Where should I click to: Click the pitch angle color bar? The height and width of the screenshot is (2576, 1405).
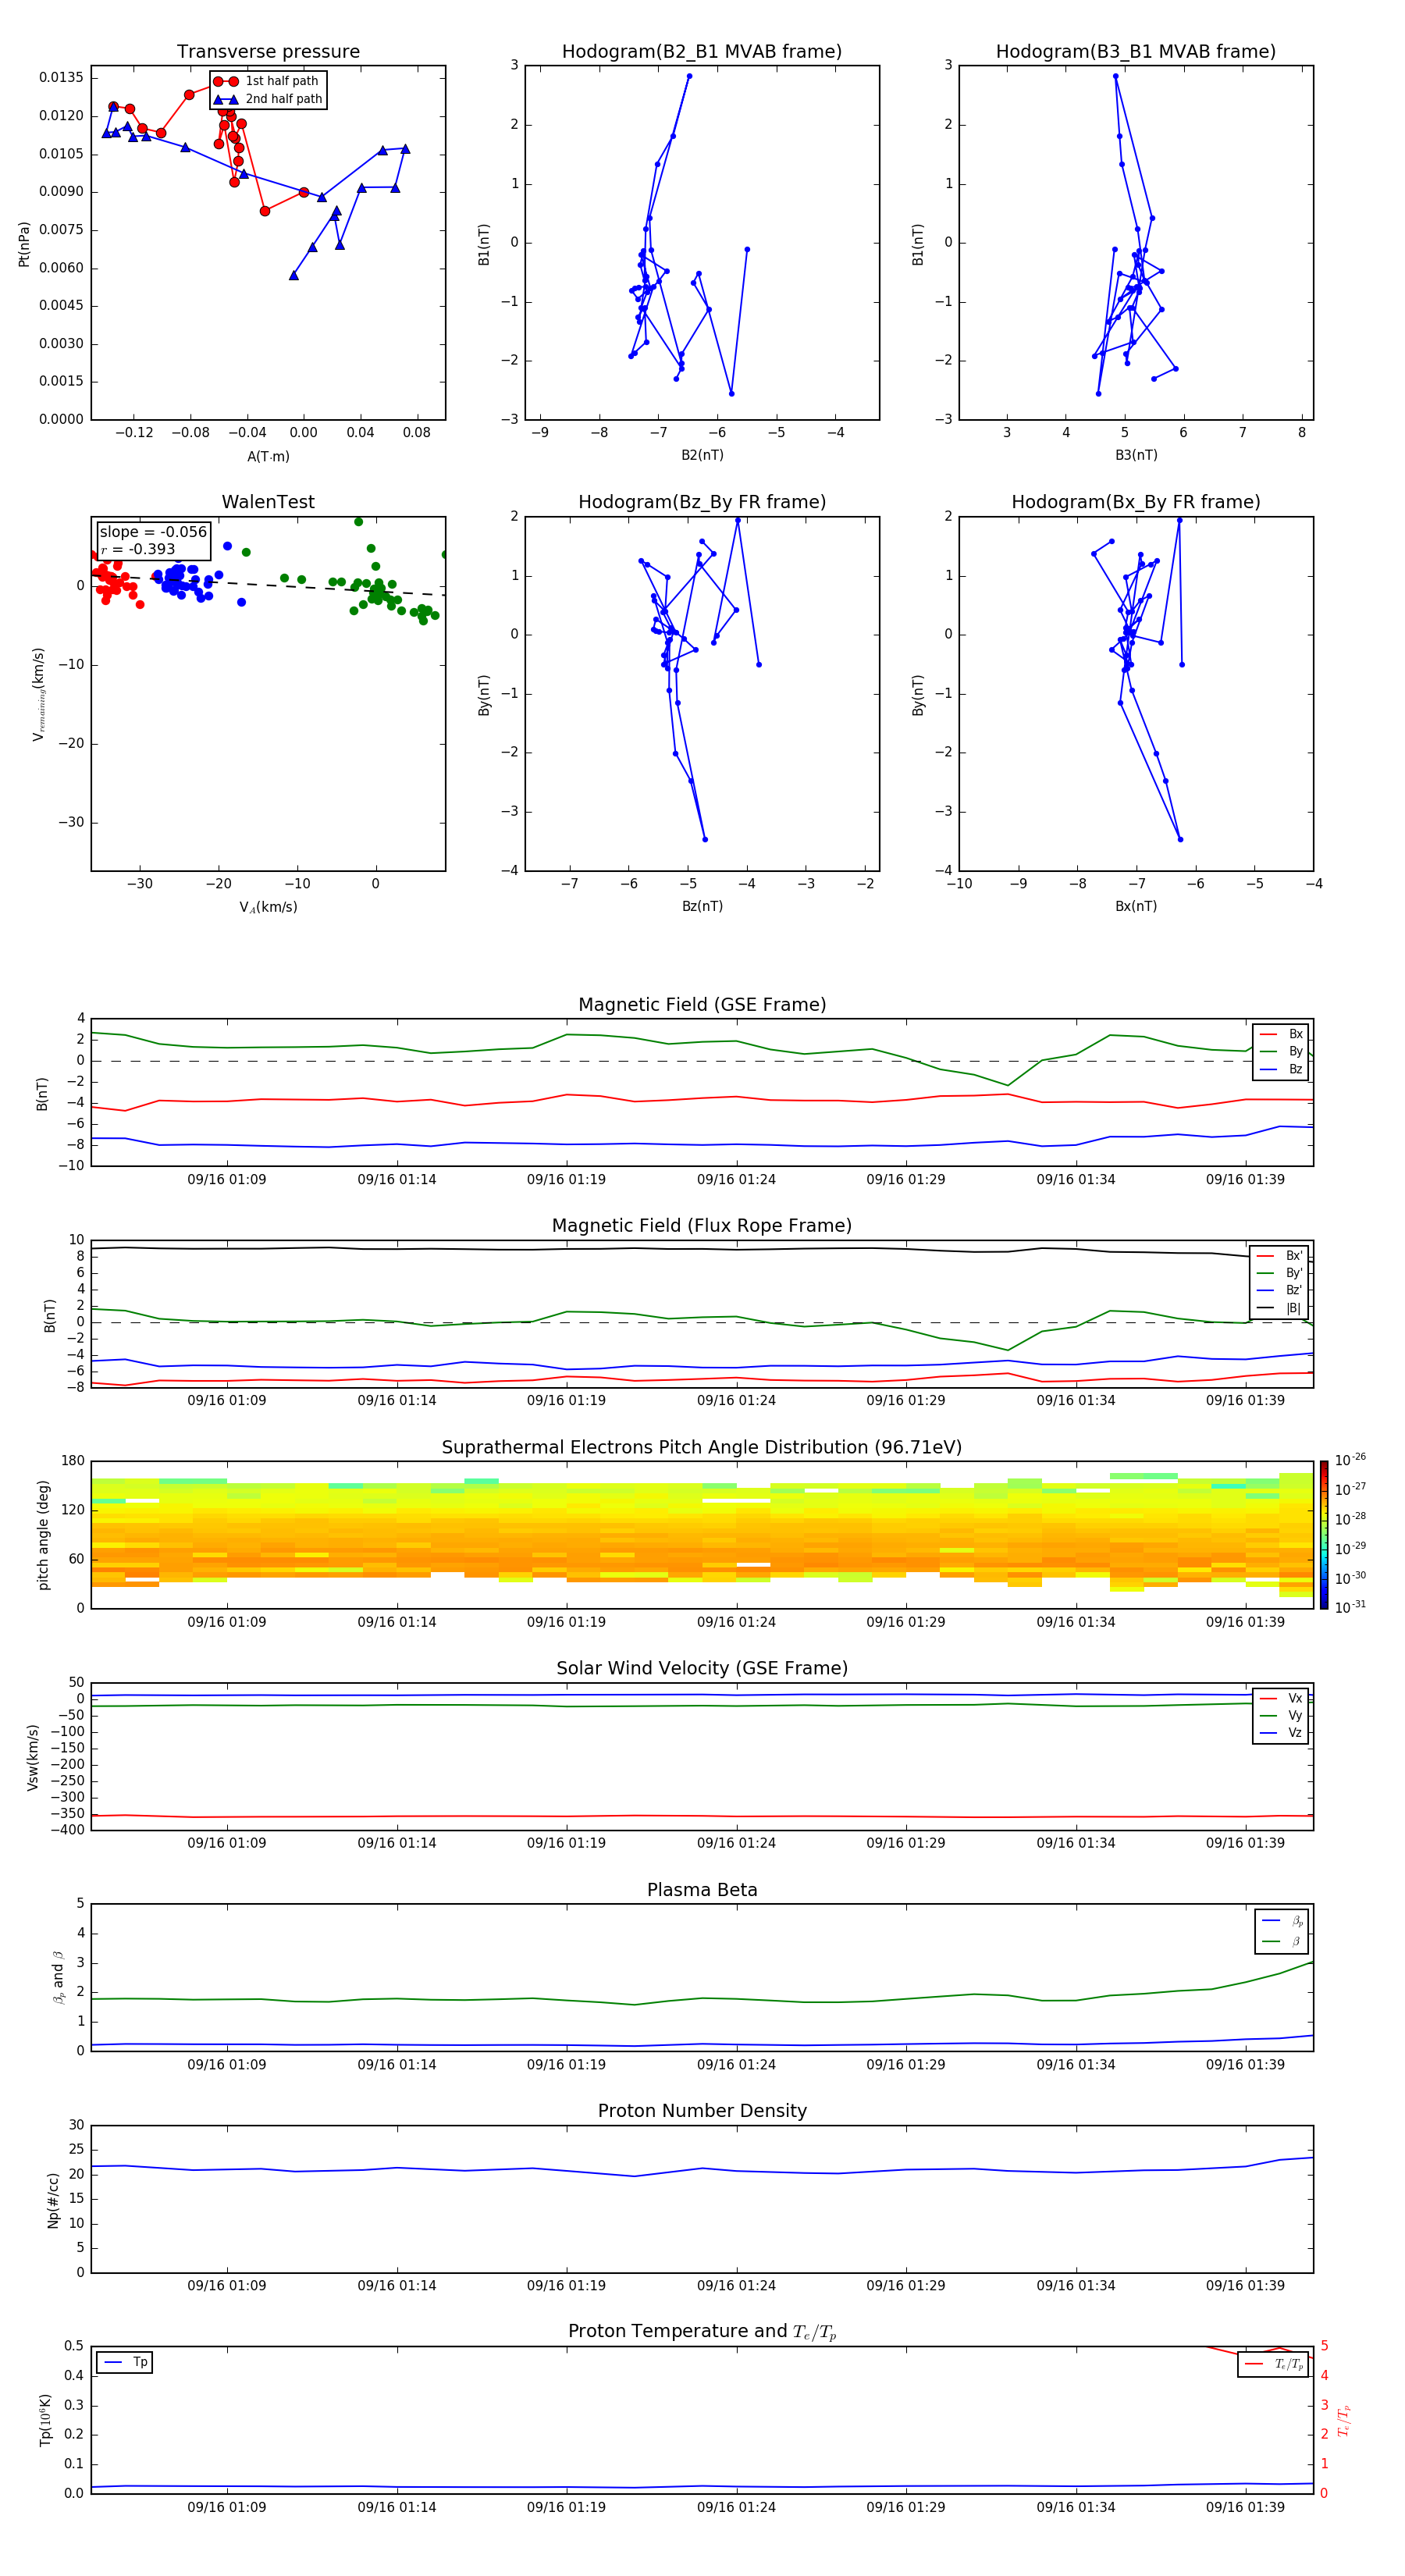1323,1535
